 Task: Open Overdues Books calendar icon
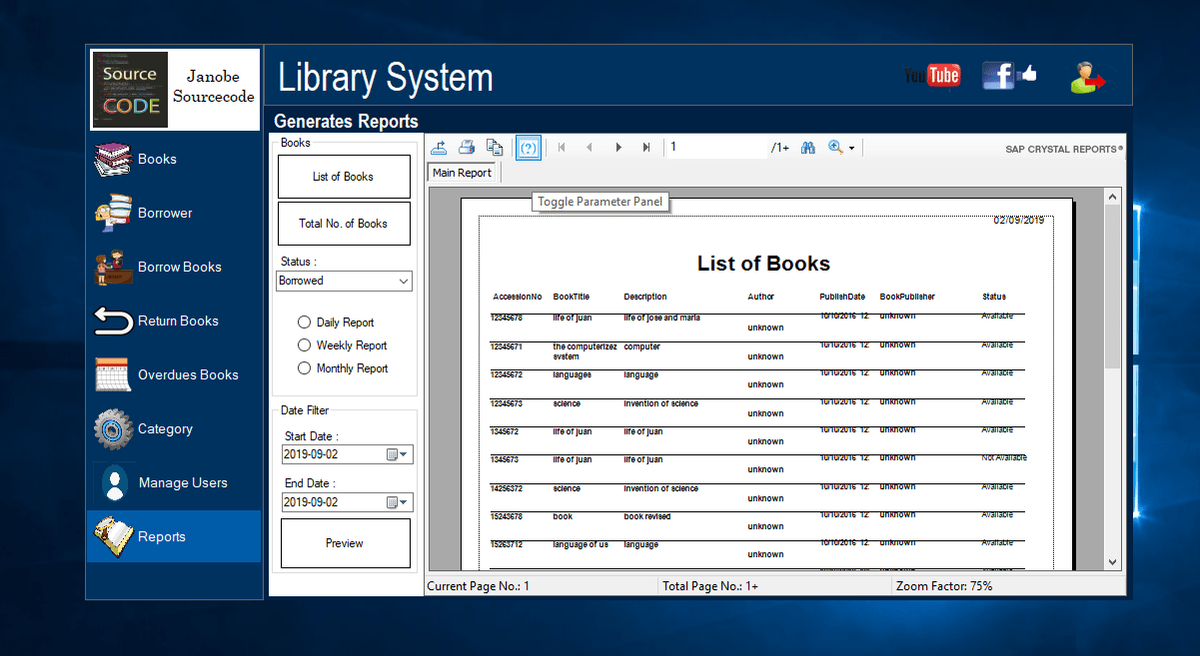point(112,375)
